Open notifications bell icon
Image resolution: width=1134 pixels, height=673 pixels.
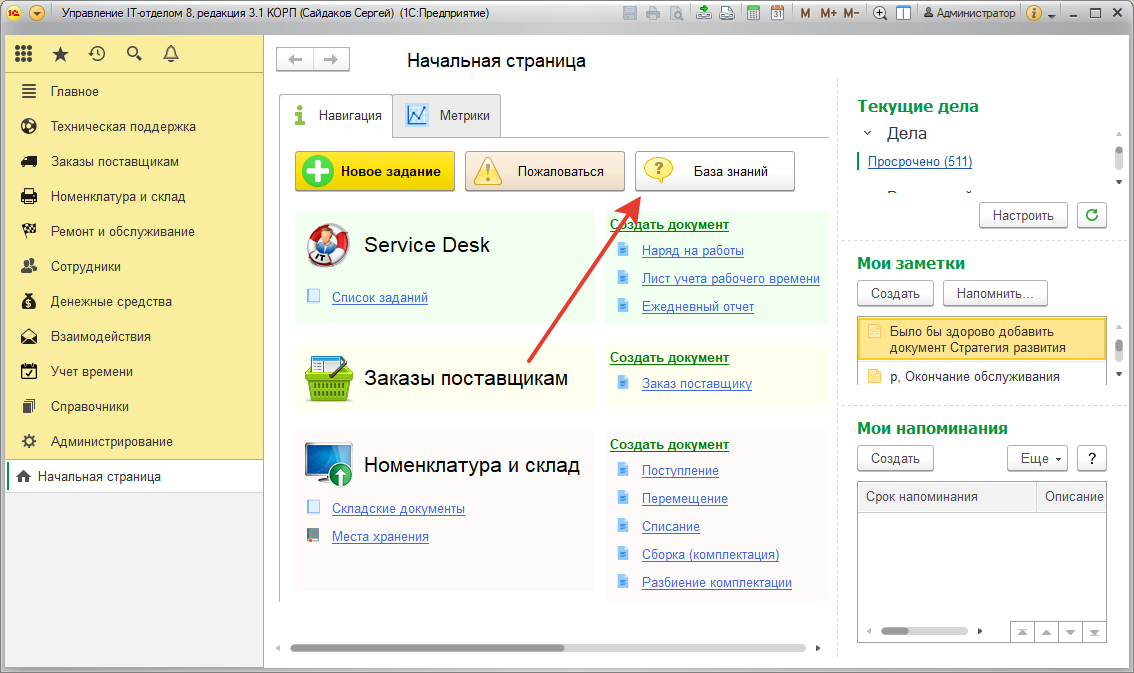pyautogui.click(x=171, y=53)
